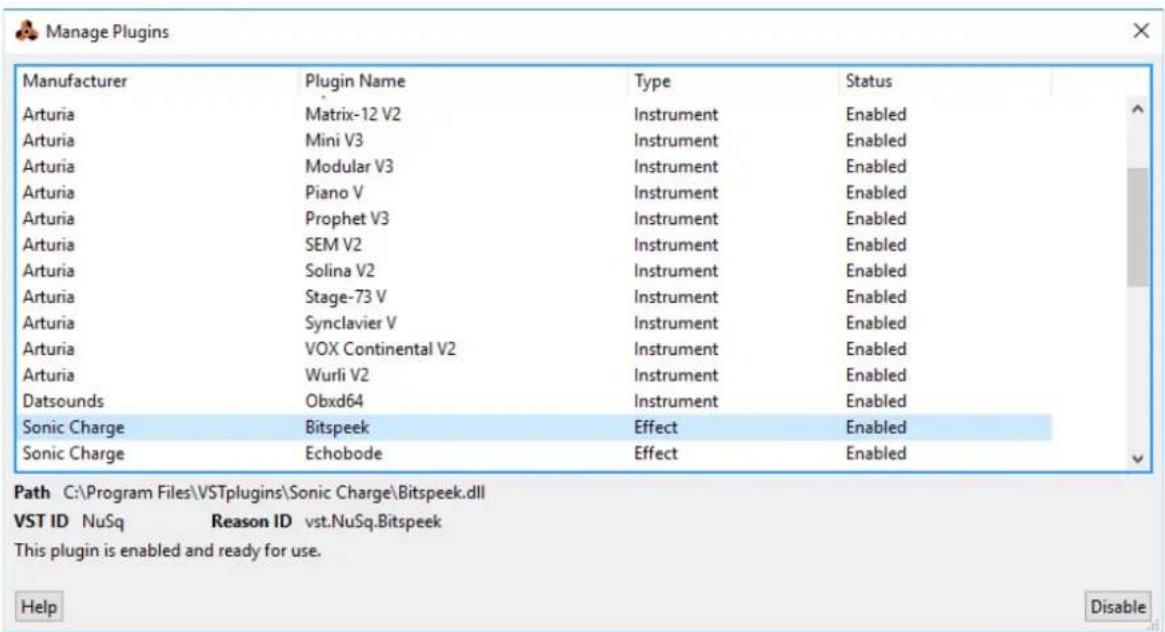Click Arturia in the Wurli V2 row

(48, 374)
